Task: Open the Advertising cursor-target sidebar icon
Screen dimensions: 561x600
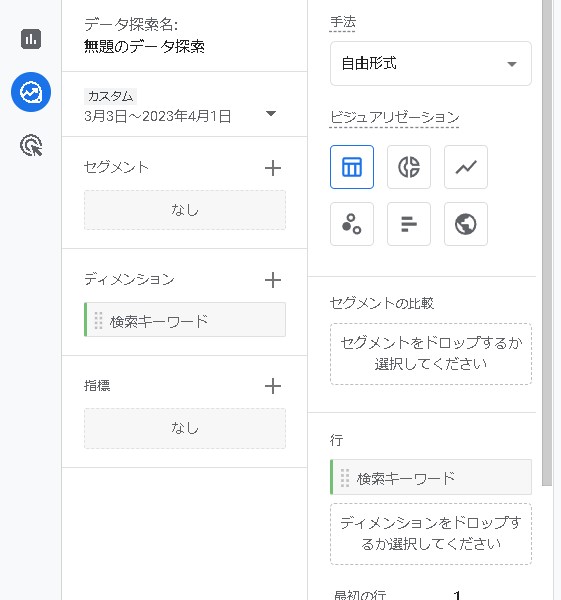Action: (x=31, y=145)
